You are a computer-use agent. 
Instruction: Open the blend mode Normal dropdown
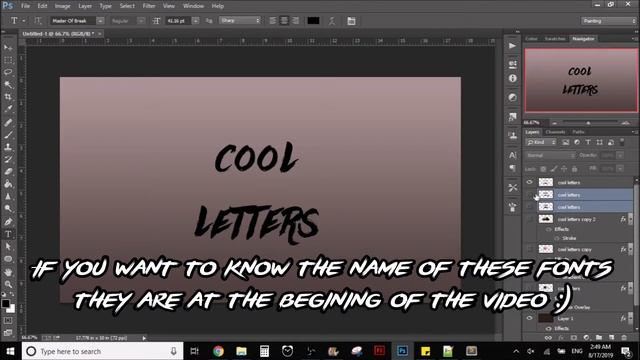tap(550, 156)
